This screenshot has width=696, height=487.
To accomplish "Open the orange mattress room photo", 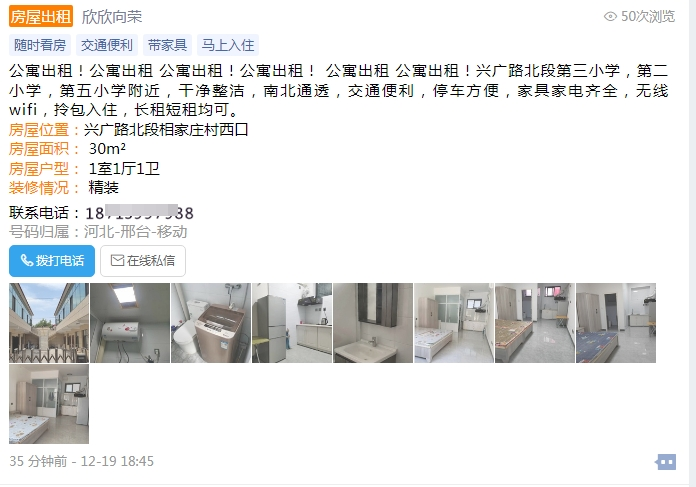I will point(535,323).
